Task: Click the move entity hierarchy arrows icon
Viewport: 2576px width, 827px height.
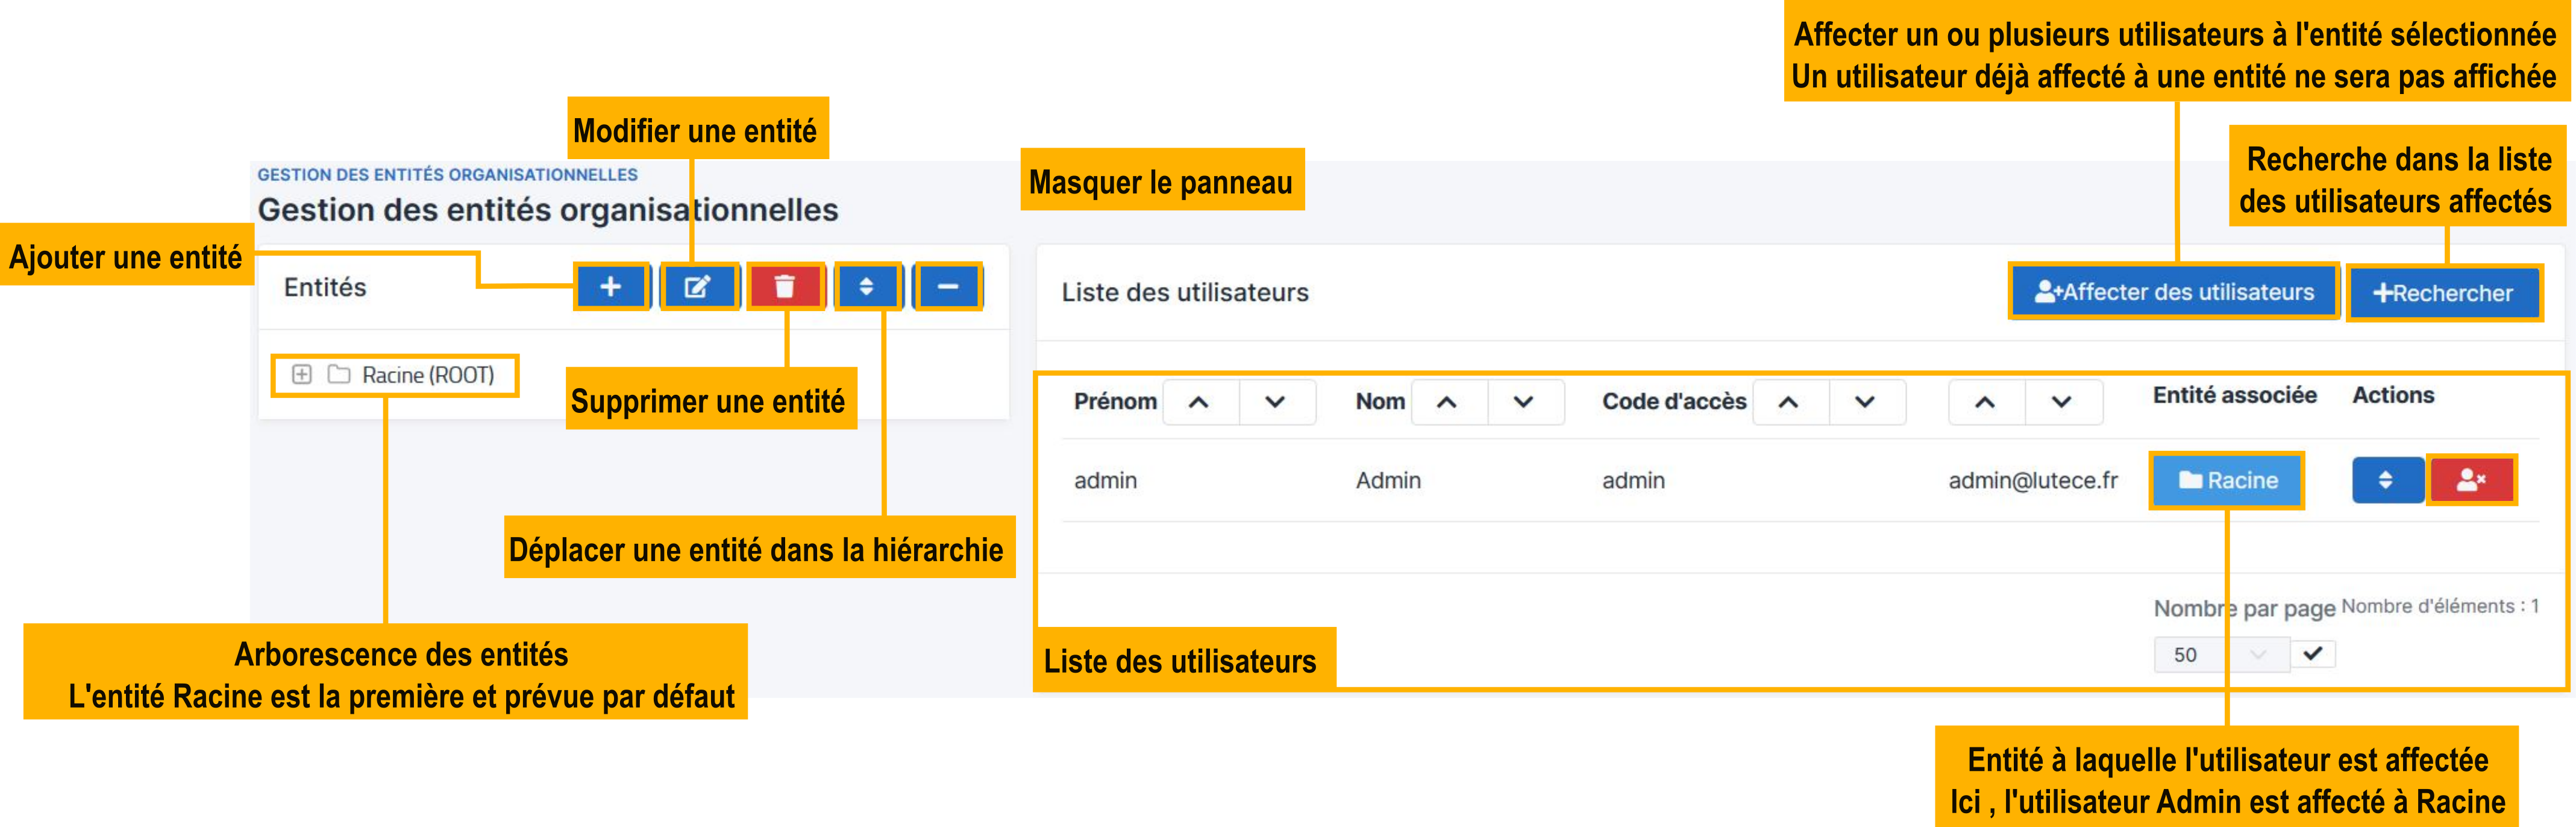Action: (x=867, y=286)
